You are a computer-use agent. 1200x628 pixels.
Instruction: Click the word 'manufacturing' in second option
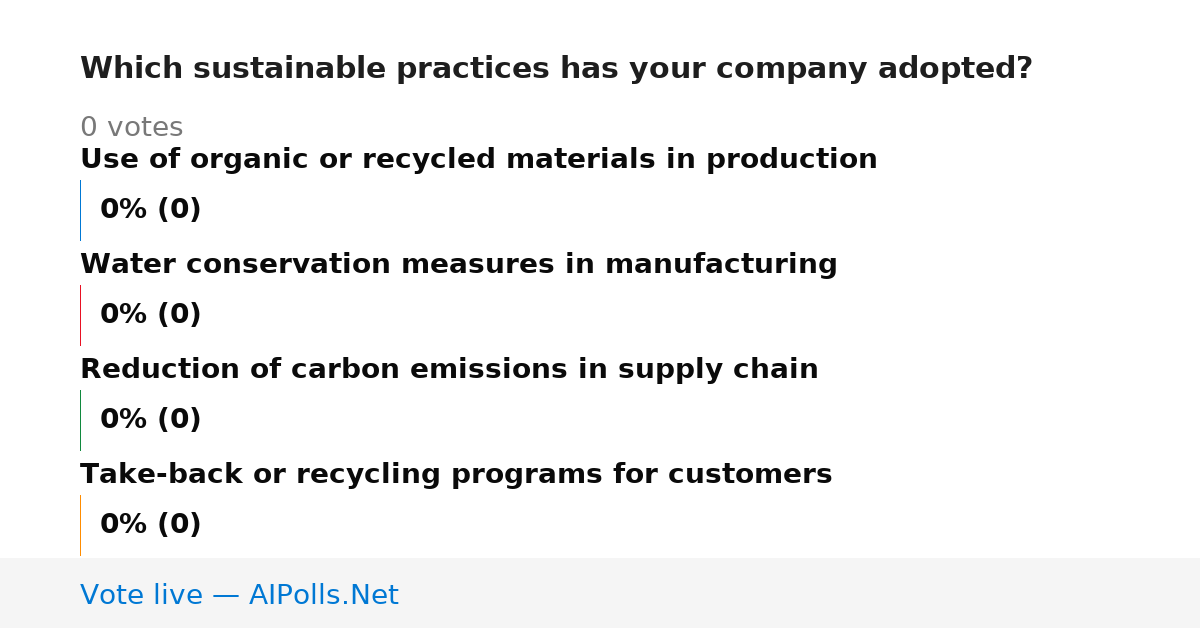pyautogui.click(x=721, y=265)
